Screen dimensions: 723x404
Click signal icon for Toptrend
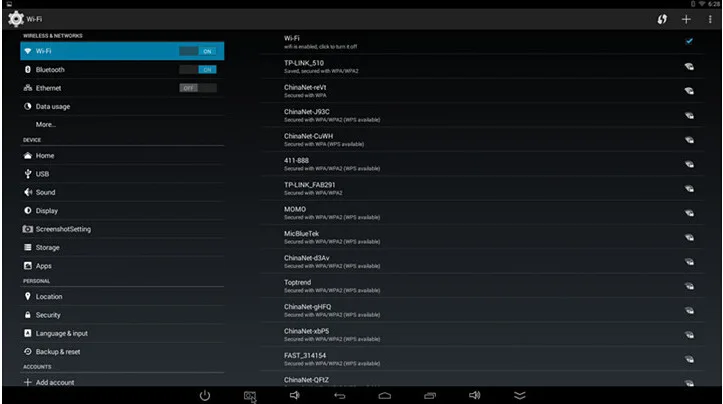coord(689,286)
